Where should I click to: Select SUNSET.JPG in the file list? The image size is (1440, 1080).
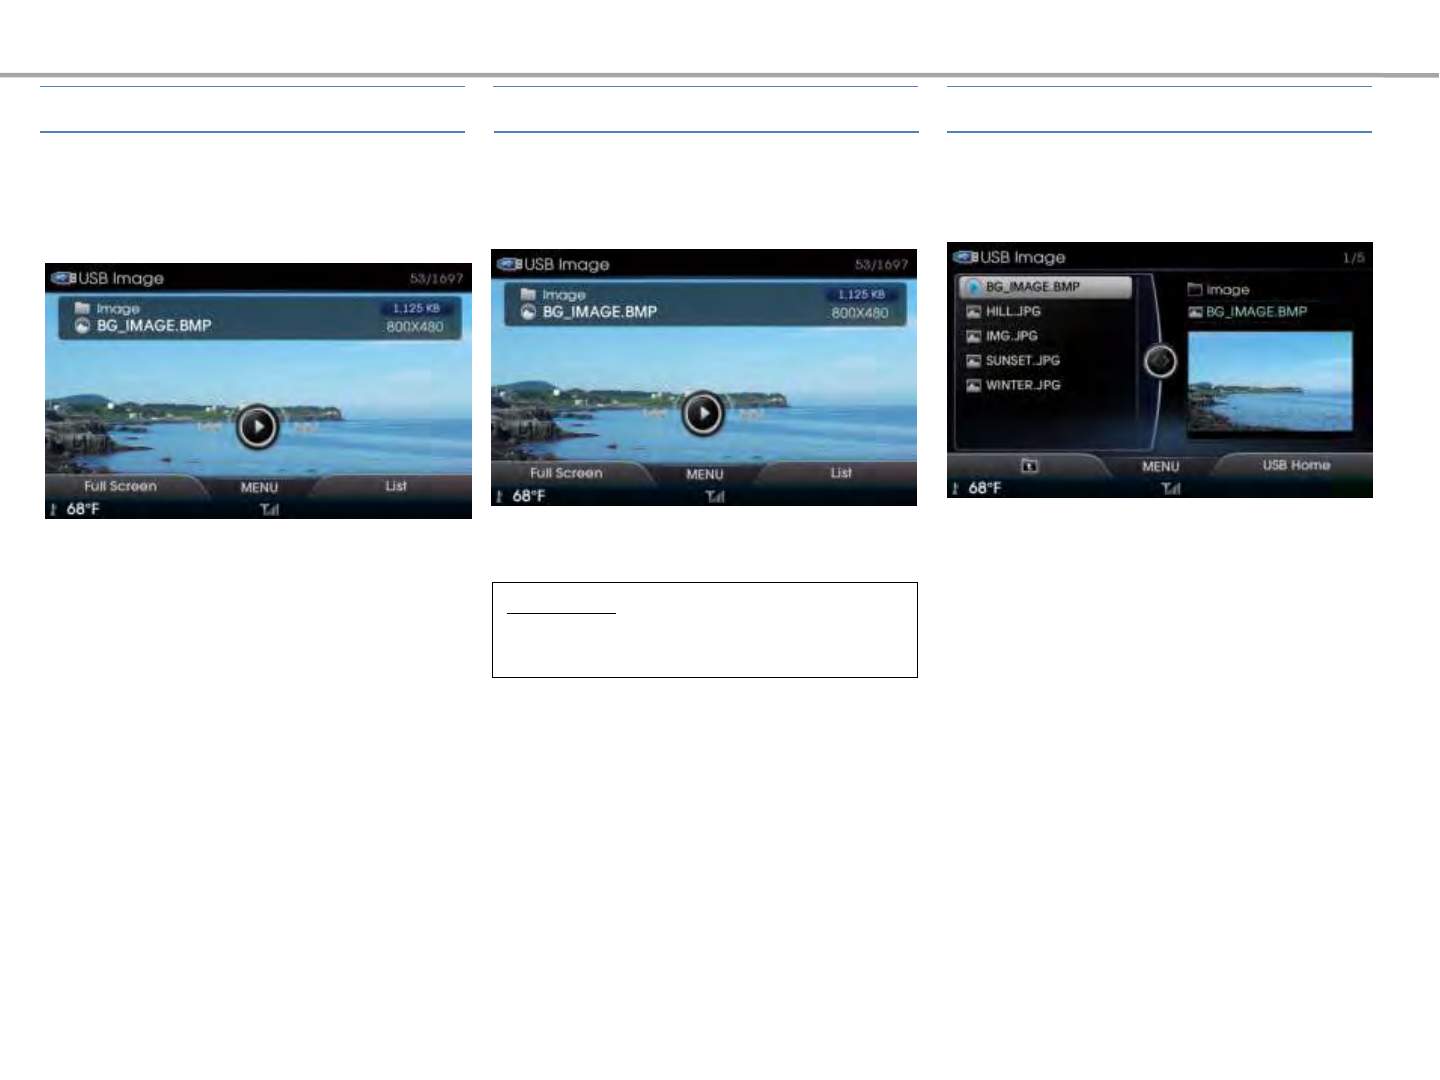1022,361
